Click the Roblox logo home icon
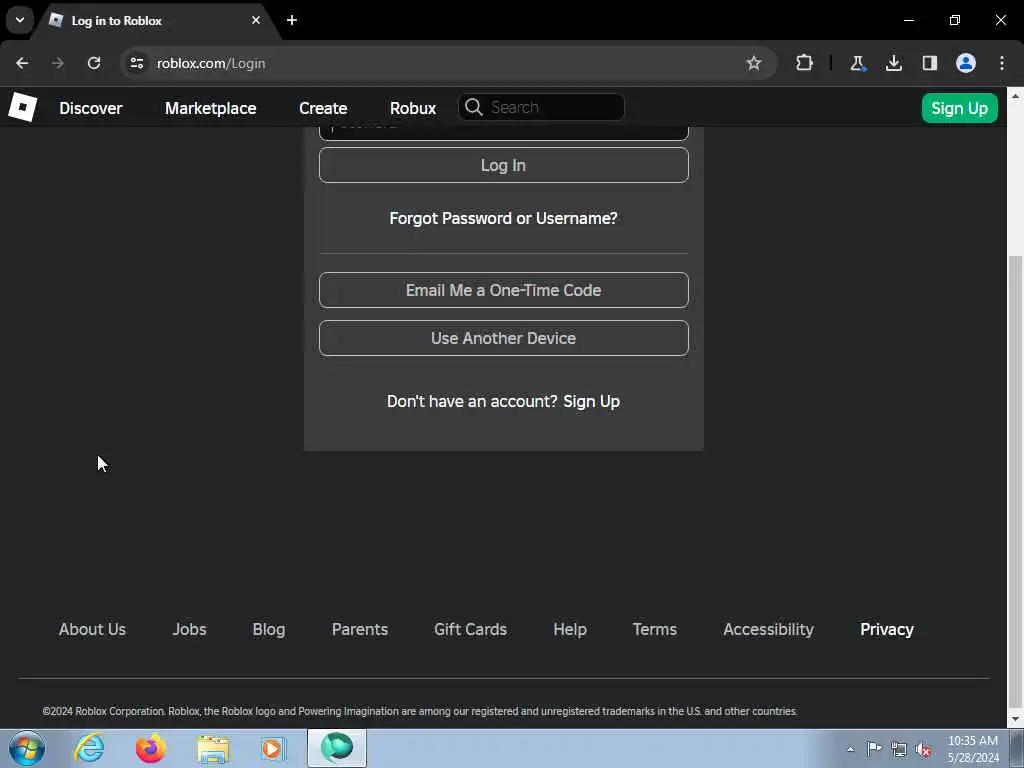Viewport: 1024px width, 768px height. pyautogui.click(x=23, y=108)
